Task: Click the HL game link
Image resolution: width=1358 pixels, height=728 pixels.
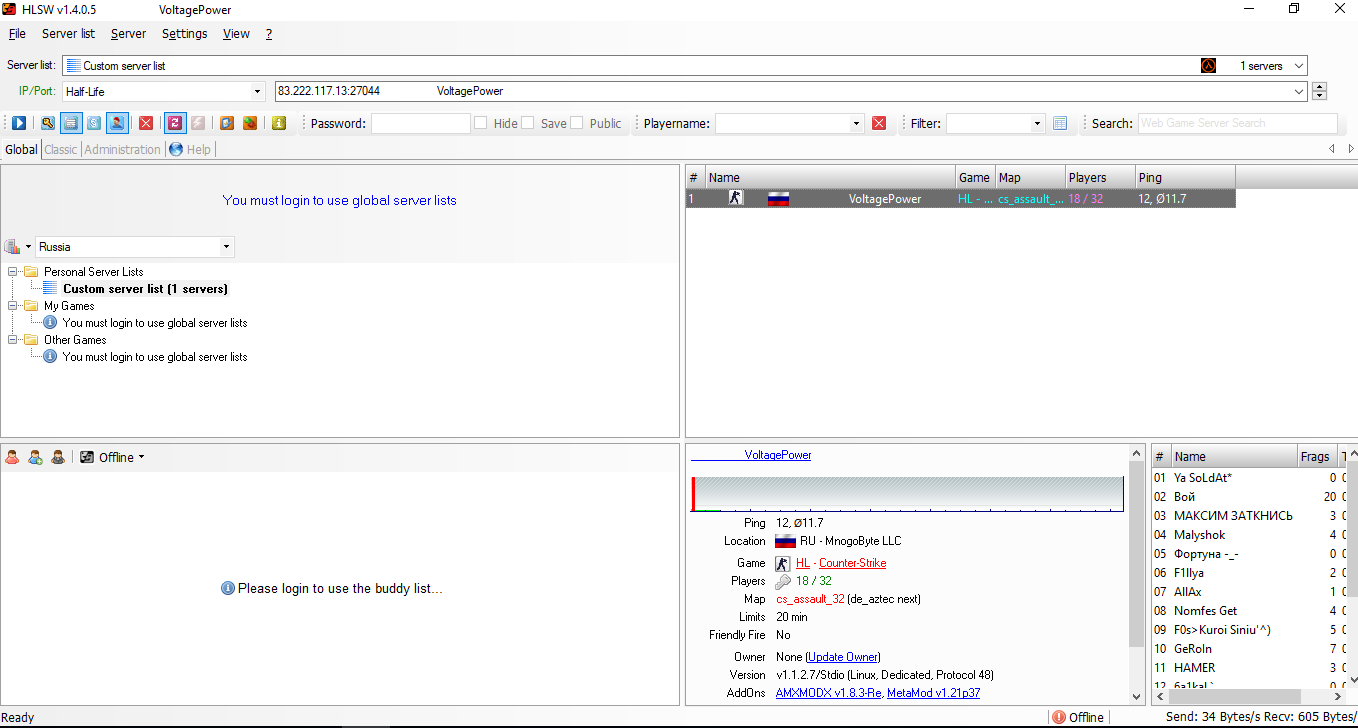Action: coord(803,563)
